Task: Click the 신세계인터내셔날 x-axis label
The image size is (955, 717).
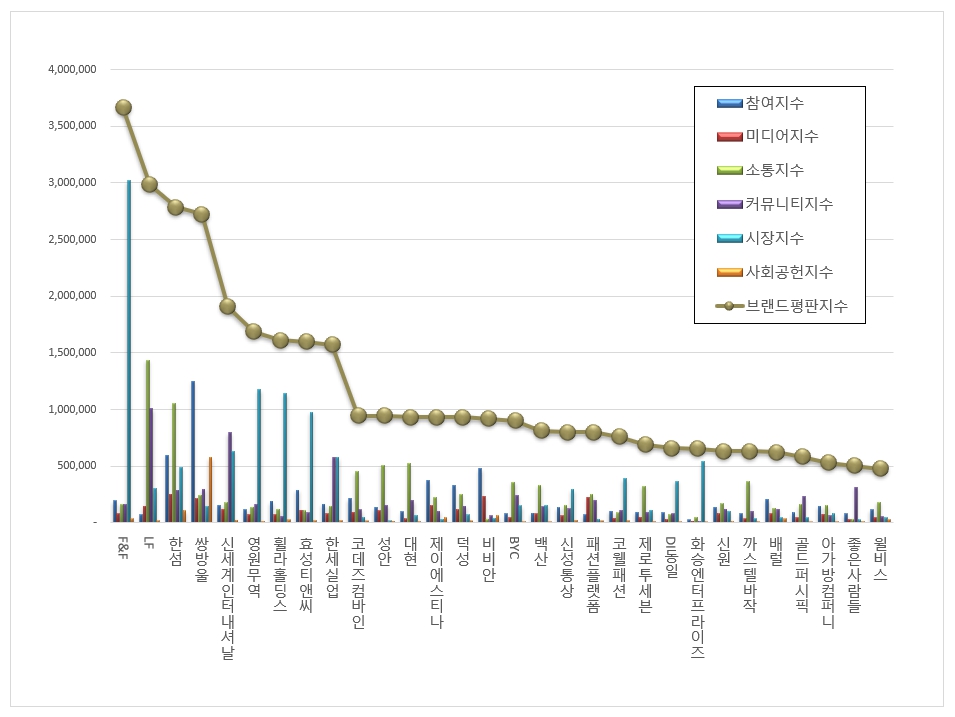Action: click(228, 598)
